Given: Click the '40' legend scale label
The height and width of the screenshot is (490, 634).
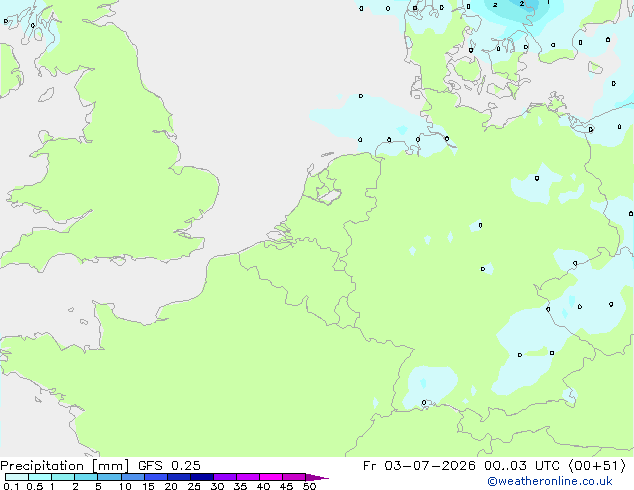Looking at the screenshot, I should click(x=263, y=486).
